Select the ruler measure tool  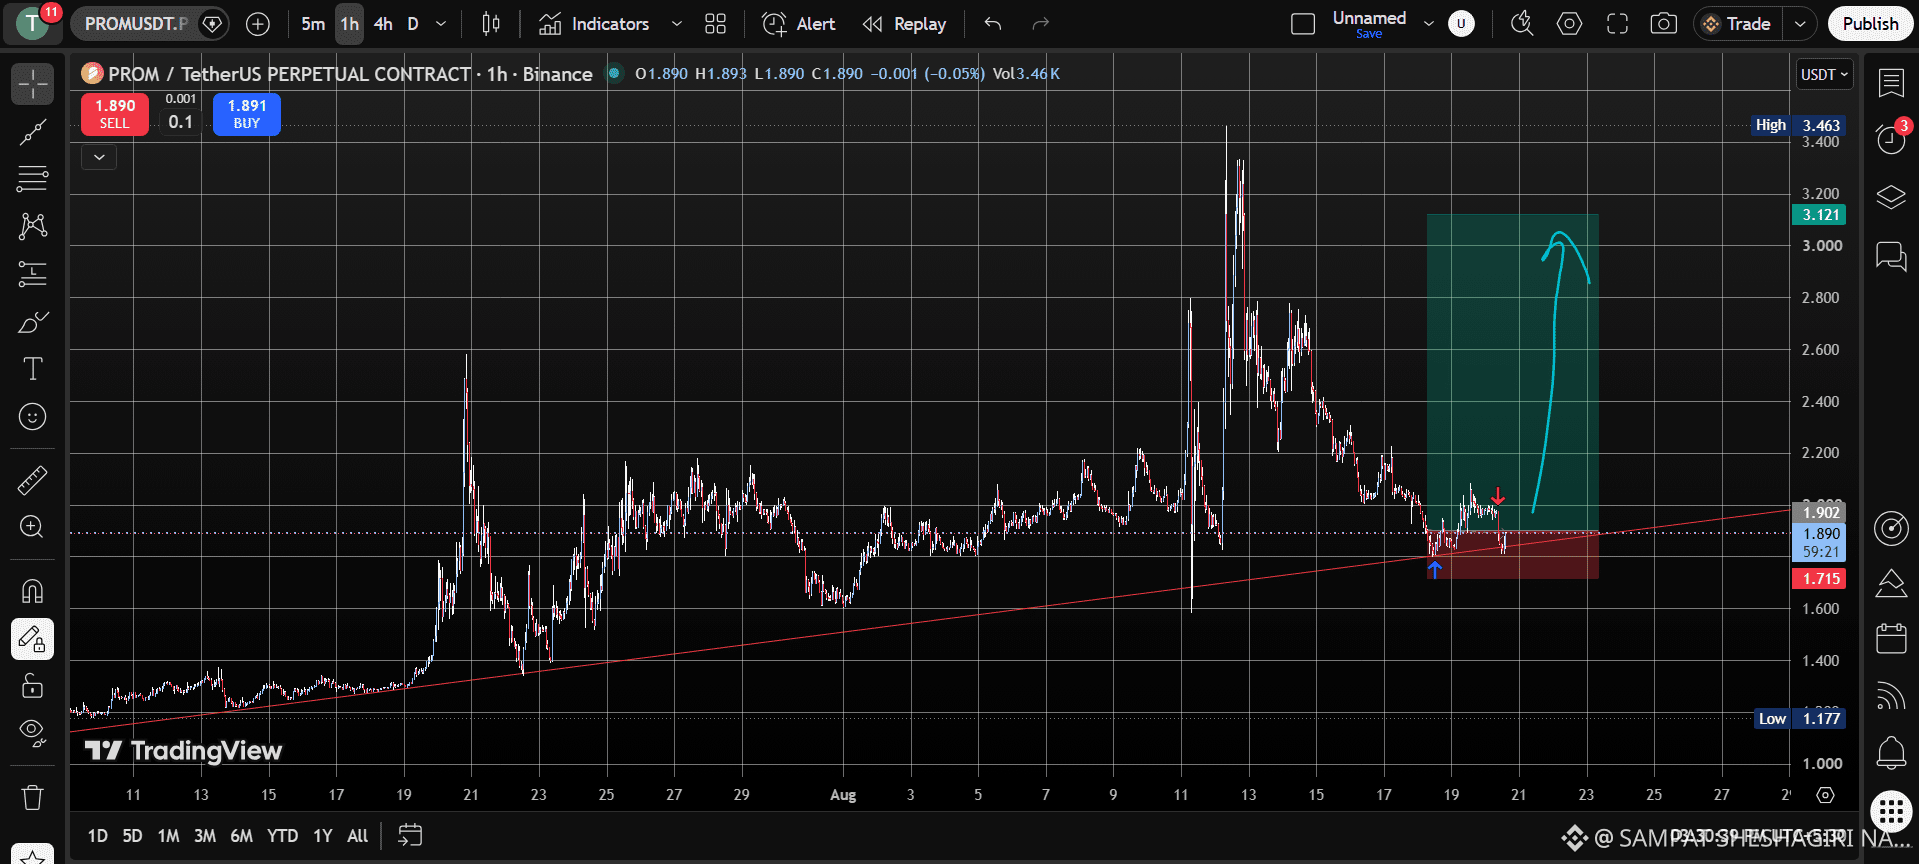tap(32, 480)
